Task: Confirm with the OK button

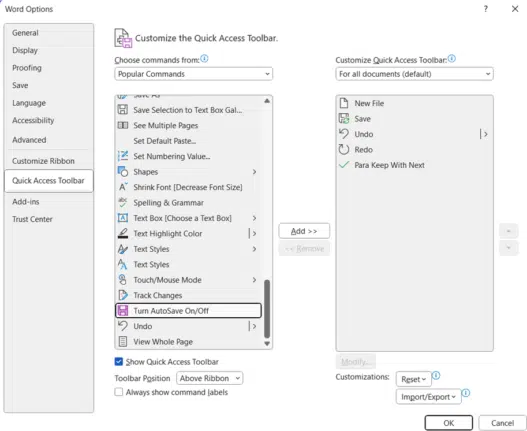Action: coord(449,423)
